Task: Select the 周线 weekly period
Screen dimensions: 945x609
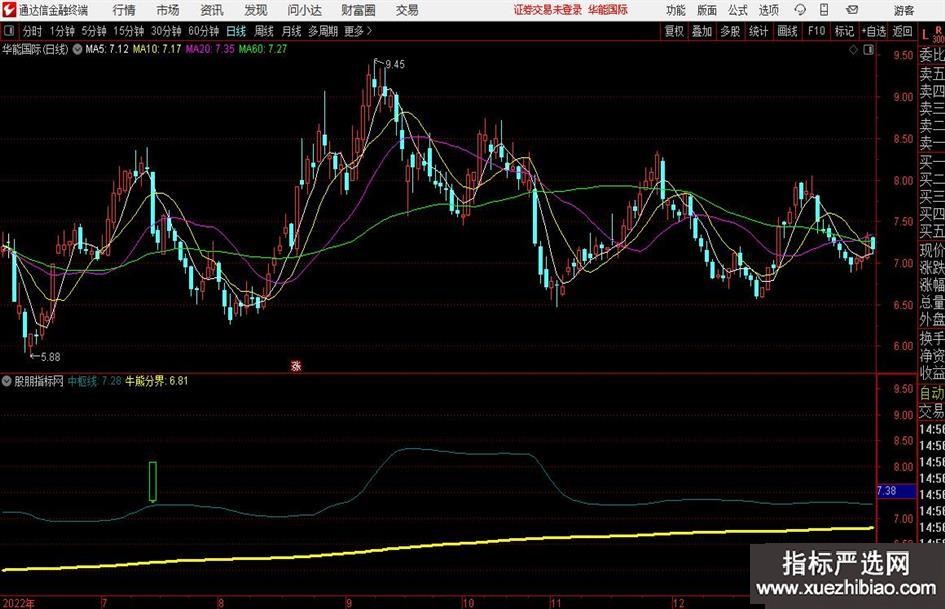Action: (x=263, y=31)
